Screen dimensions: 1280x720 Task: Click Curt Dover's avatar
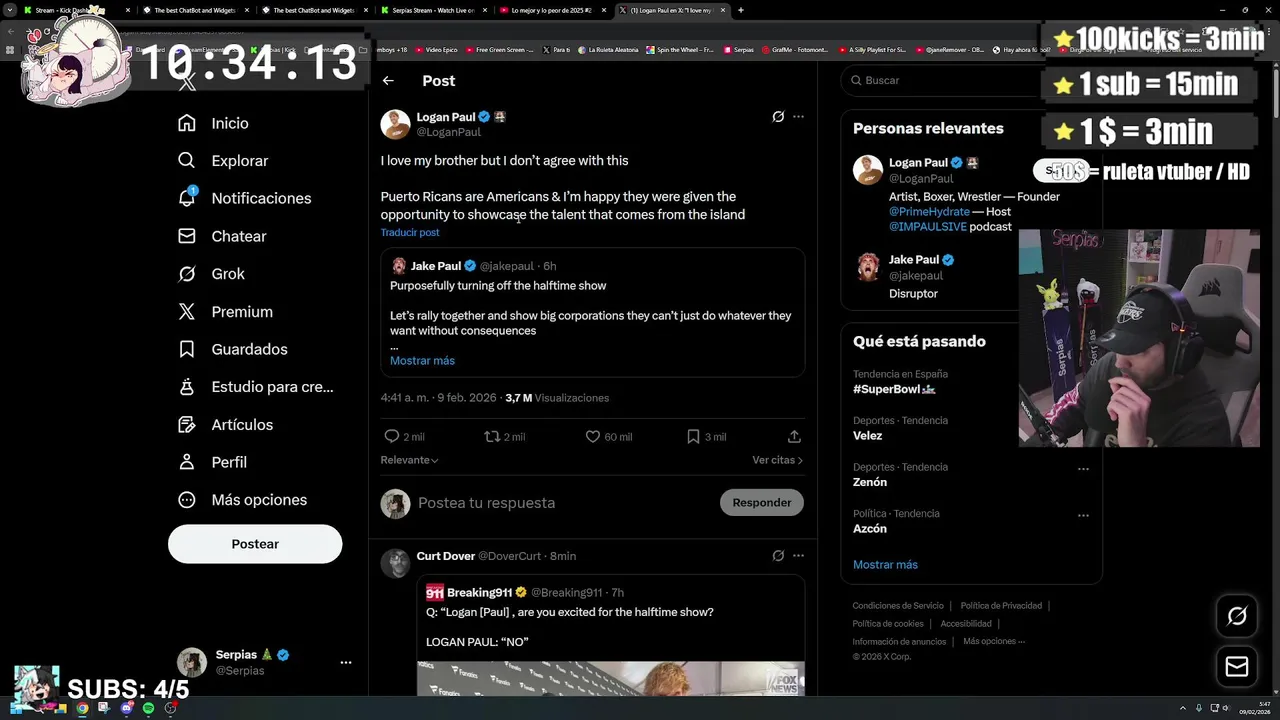(x=396, y=563)
